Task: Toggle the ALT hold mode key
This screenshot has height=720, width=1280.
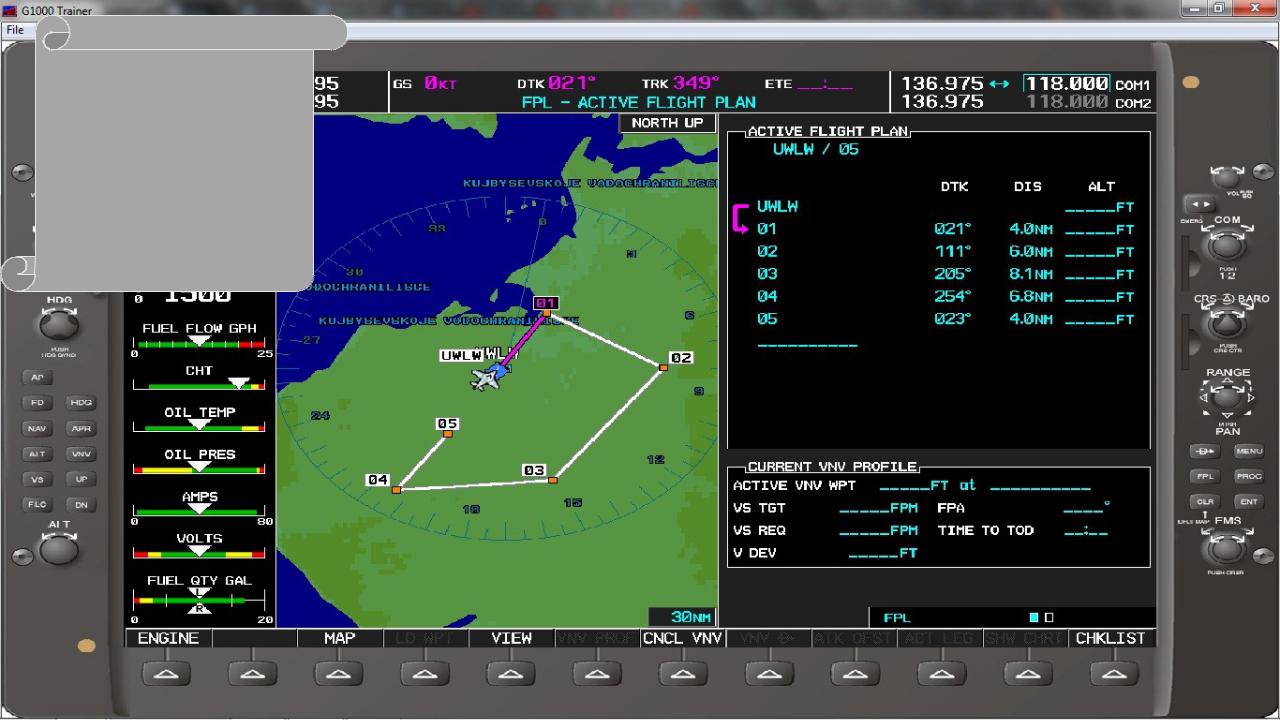Action: [x=37, y=454]
